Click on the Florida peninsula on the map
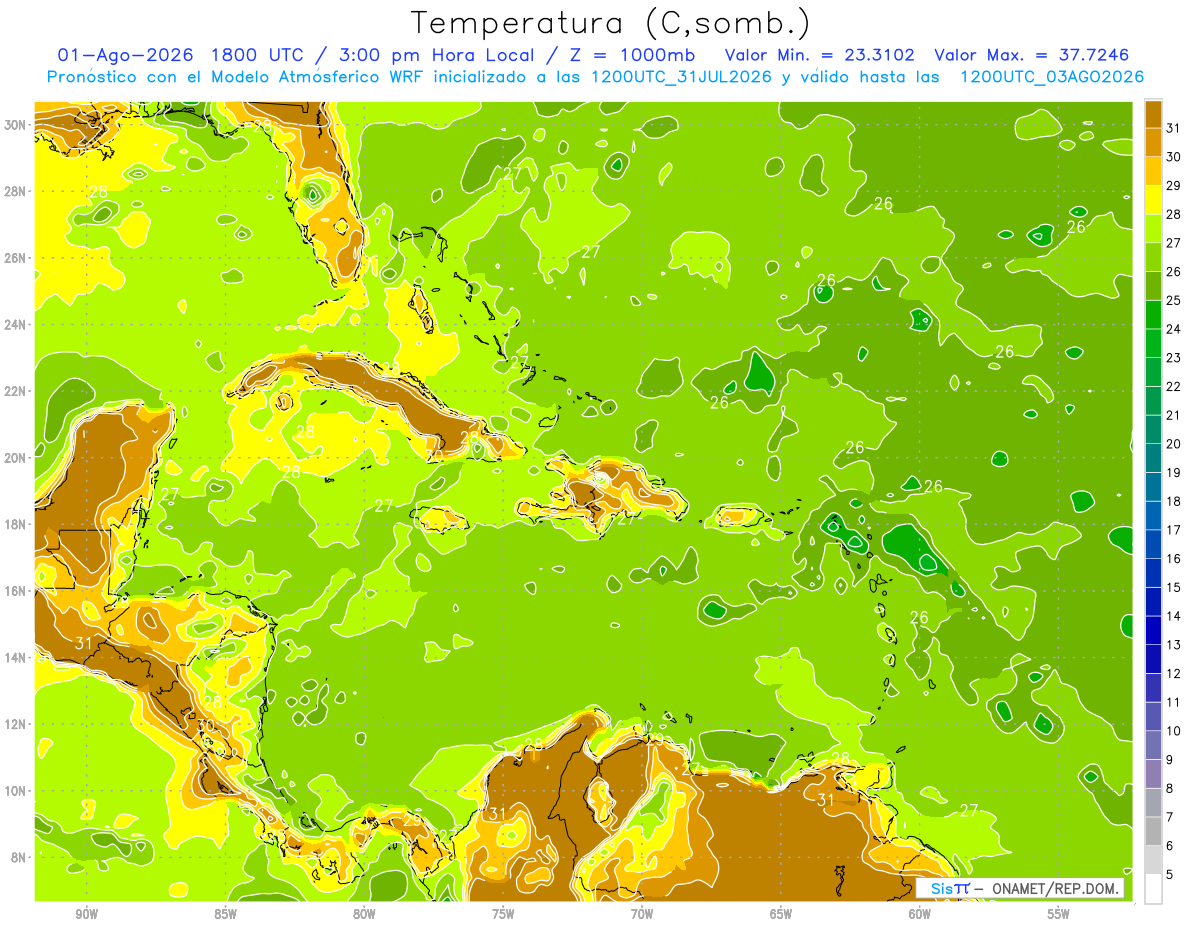Image resolution: width=1200 pixels, height=927 pixels. [330, 210]
